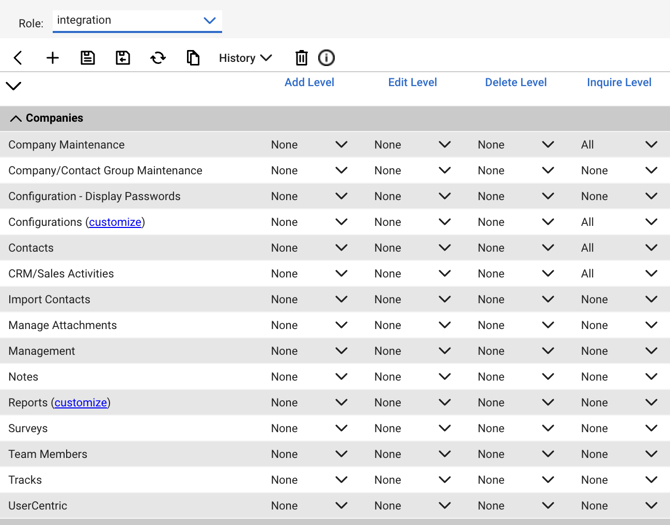Click the back arrow icon
Screen dimensions: 670x525
tap(18, 58)
